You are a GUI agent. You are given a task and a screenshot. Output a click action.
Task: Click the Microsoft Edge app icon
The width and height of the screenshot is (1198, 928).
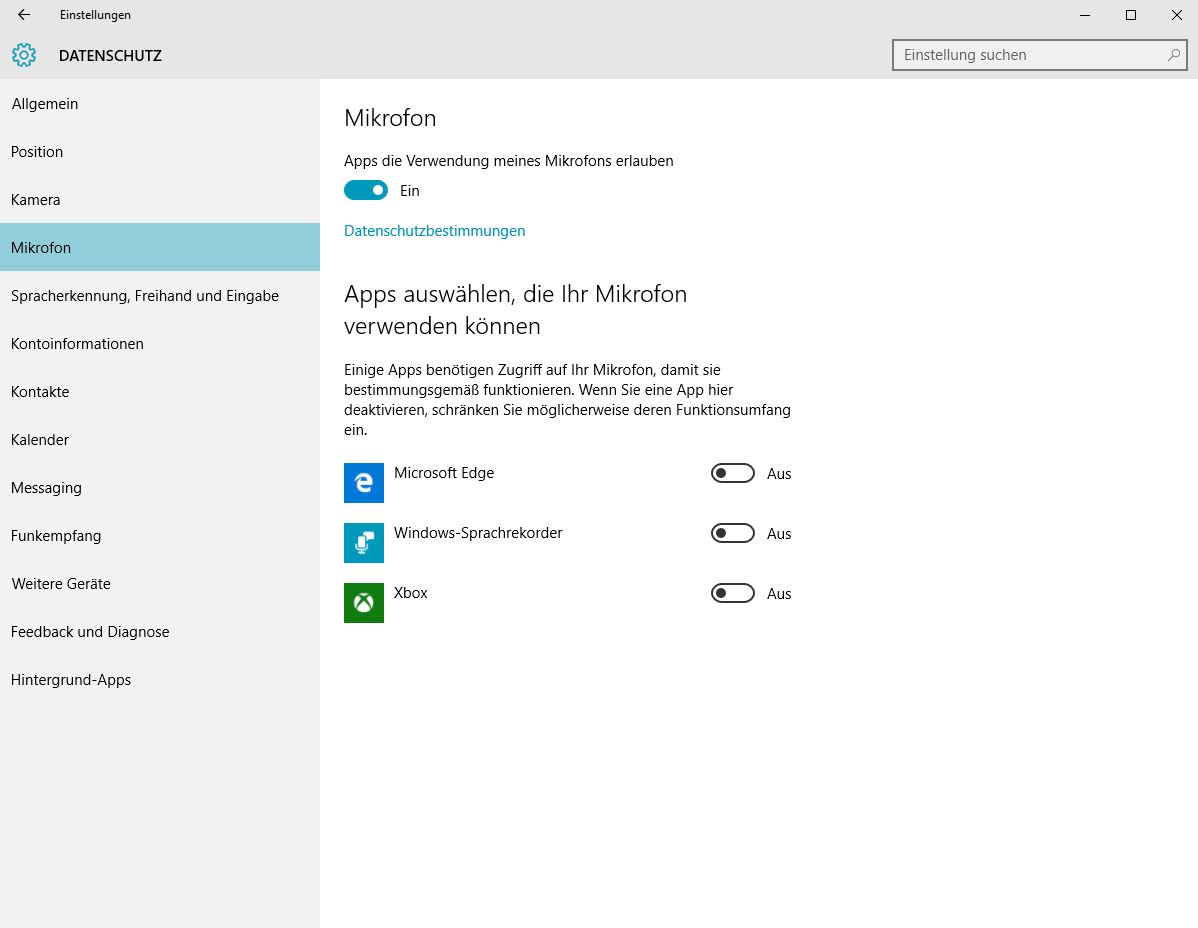364,483
